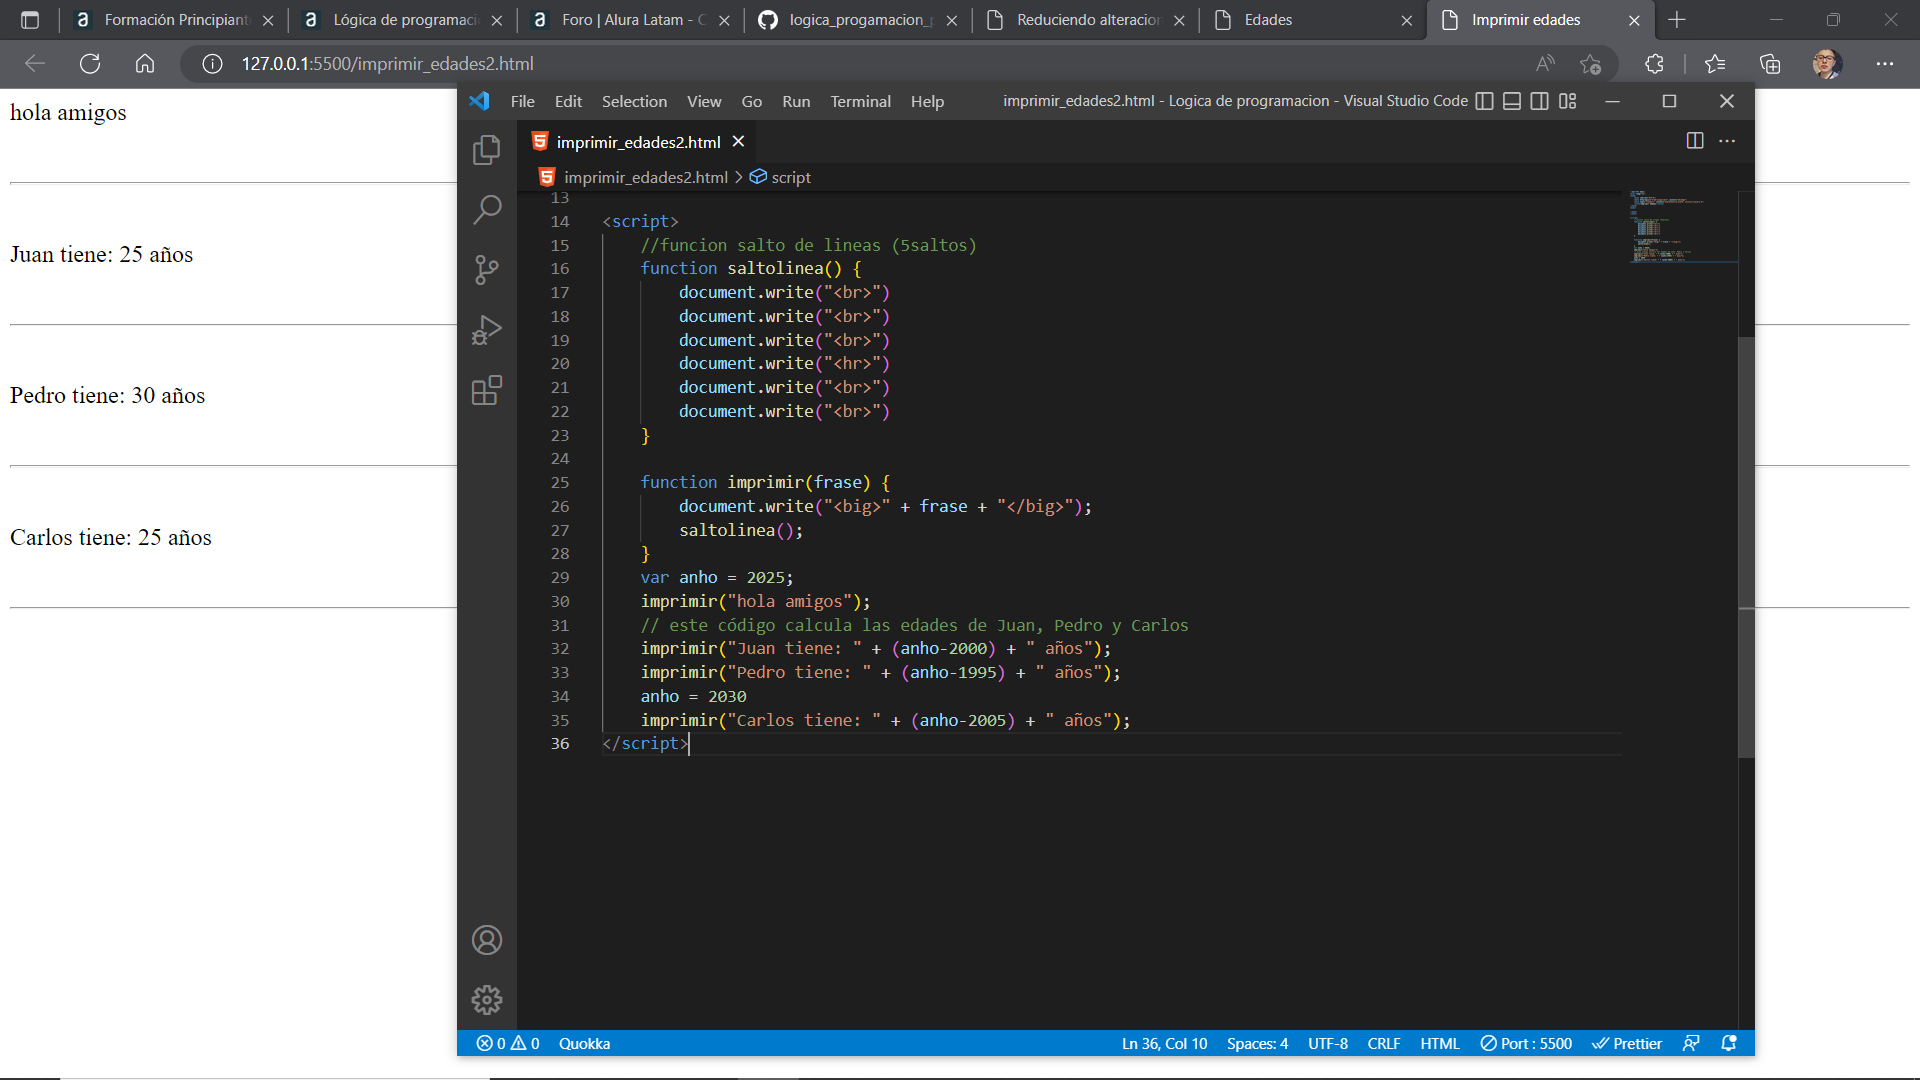
Task: Click the Ln 36, Col 10 position indicator
Action: [1164, 1043]
